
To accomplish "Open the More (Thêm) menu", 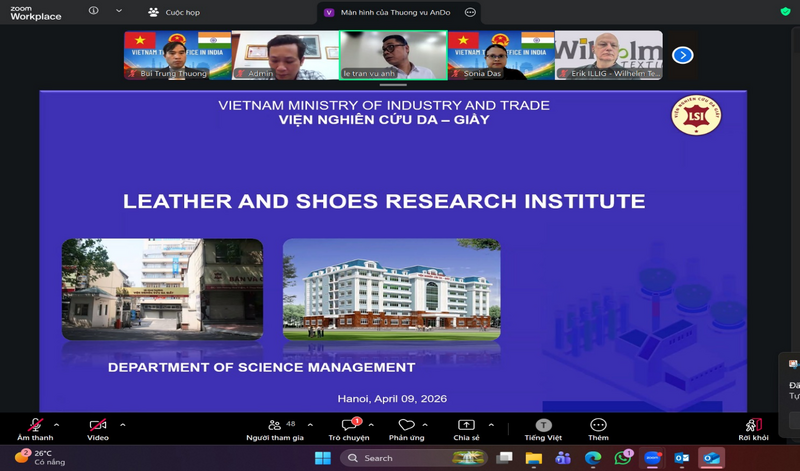I will pyautogui.click(x=598, y=426).
